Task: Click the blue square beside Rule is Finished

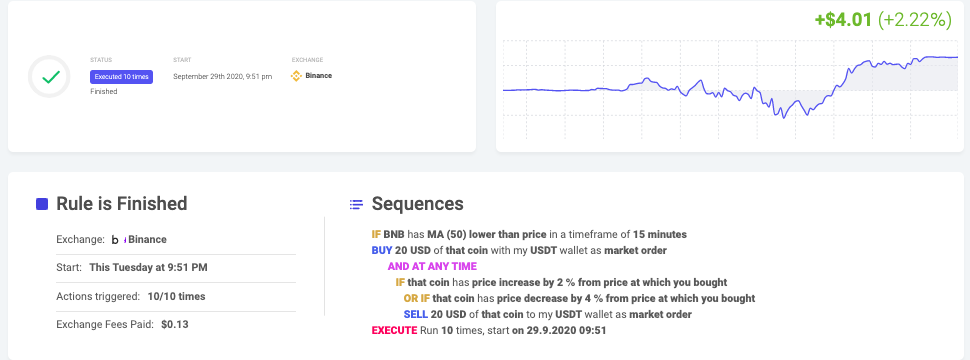Action: 42,204
